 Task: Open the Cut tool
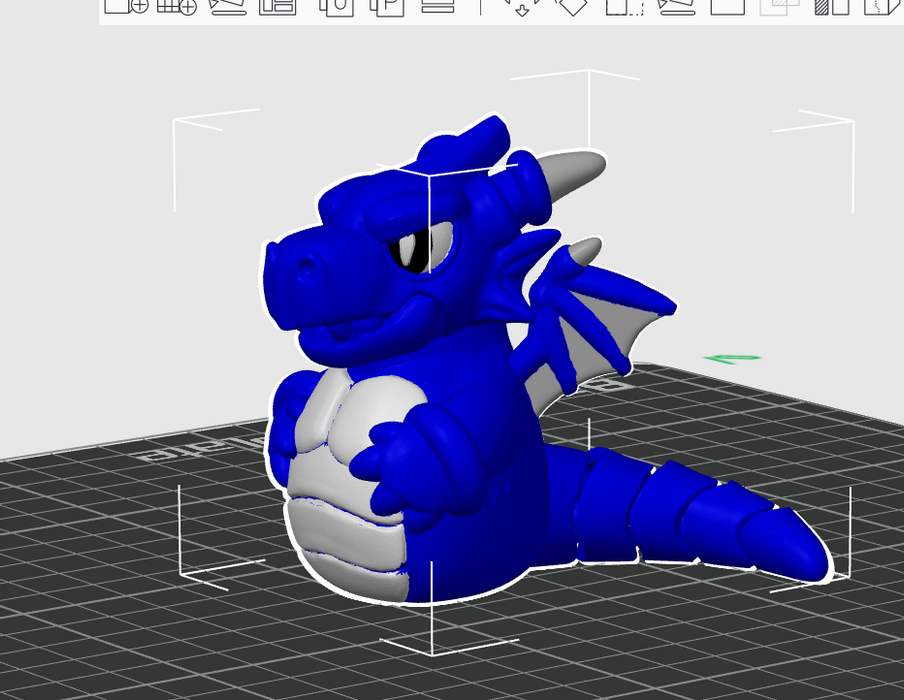[x=727, y=6]
